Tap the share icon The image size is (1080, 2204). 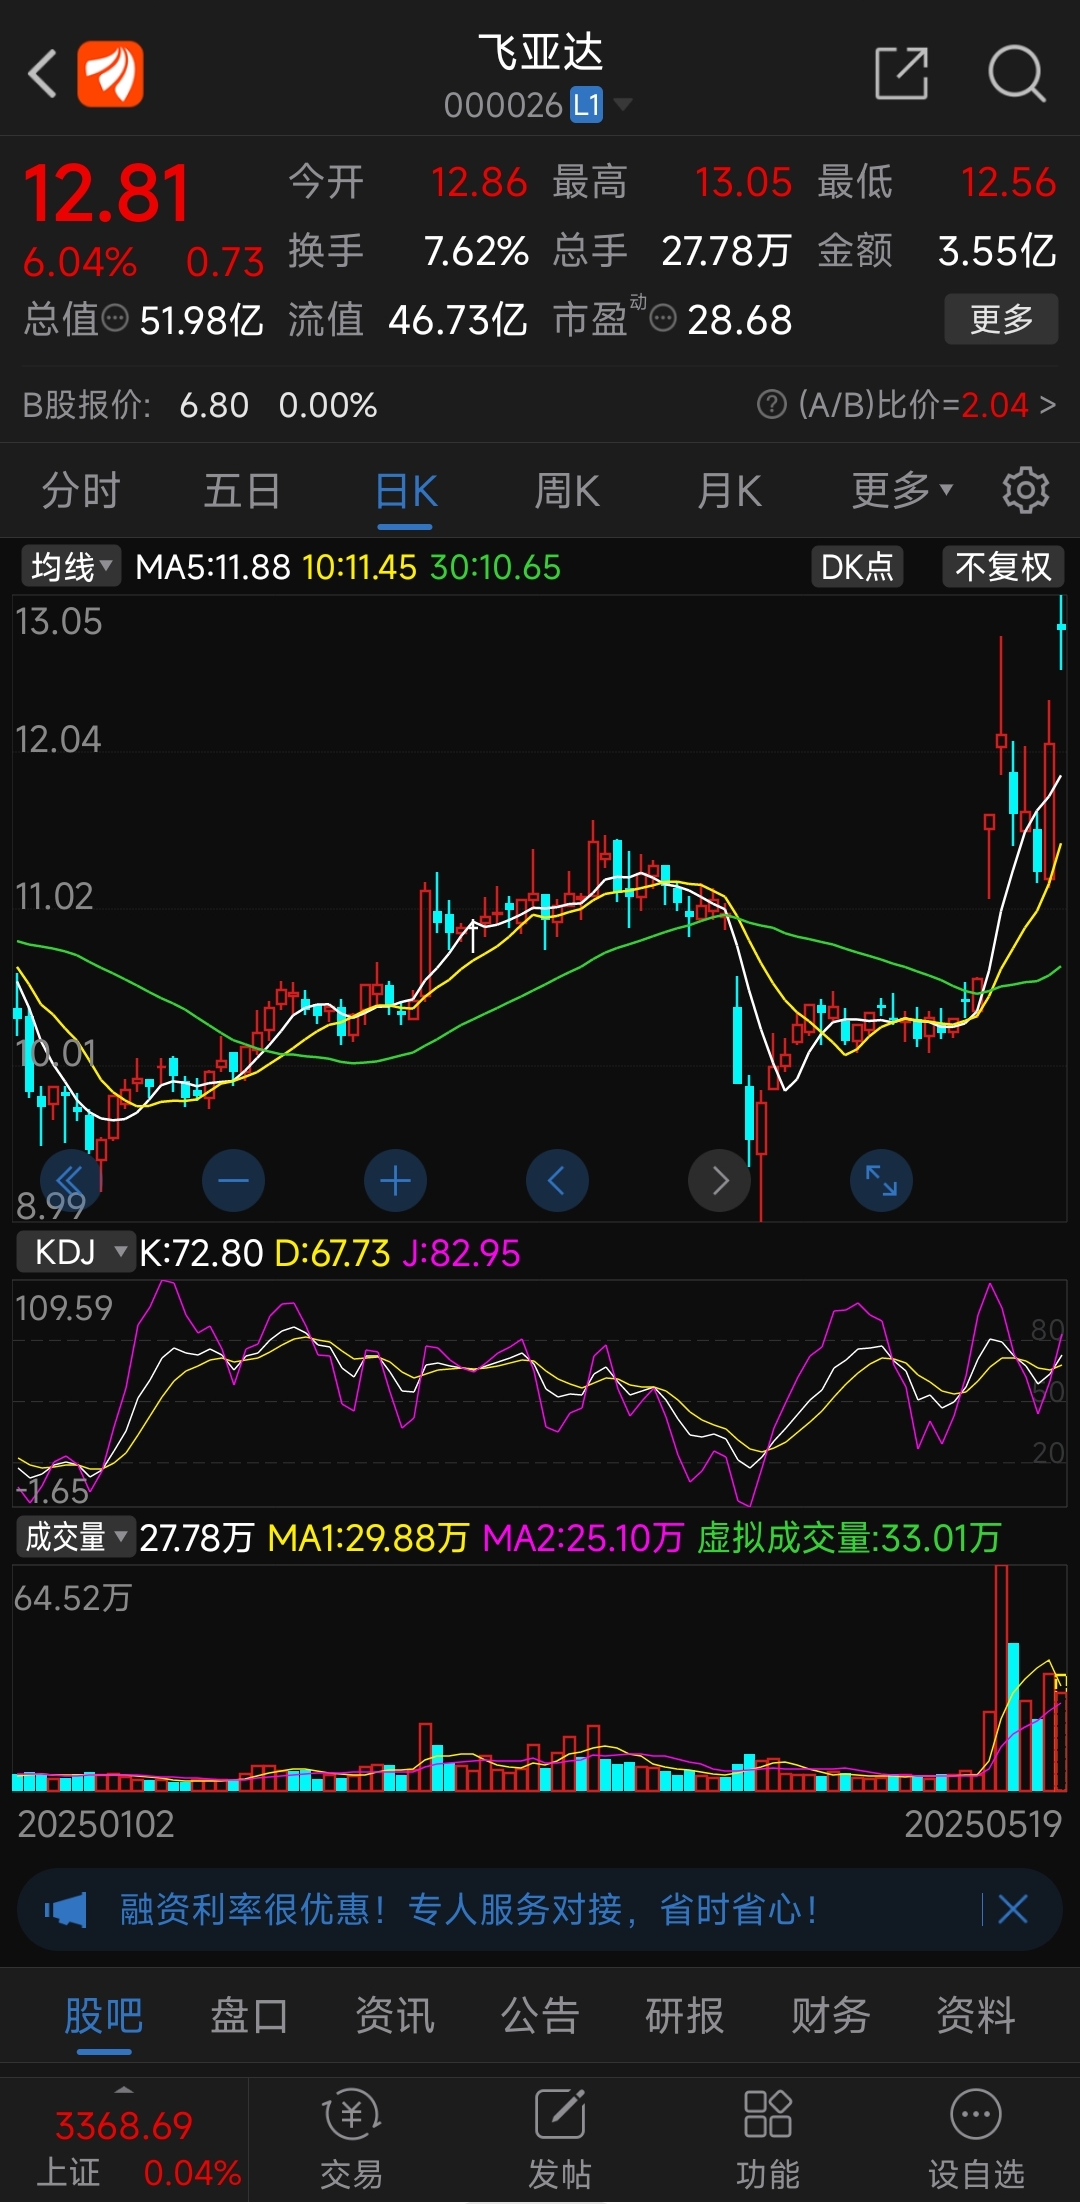click(x=901, y=73)
